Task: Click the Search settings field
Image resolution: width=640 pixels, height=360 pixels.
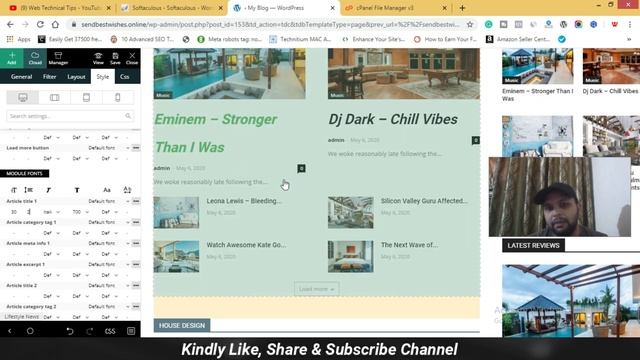Action: pos(70,116)
